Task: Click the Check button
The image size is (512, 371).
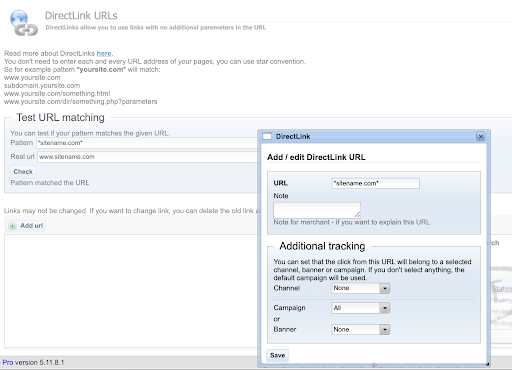Action: [x=23, y=171]
